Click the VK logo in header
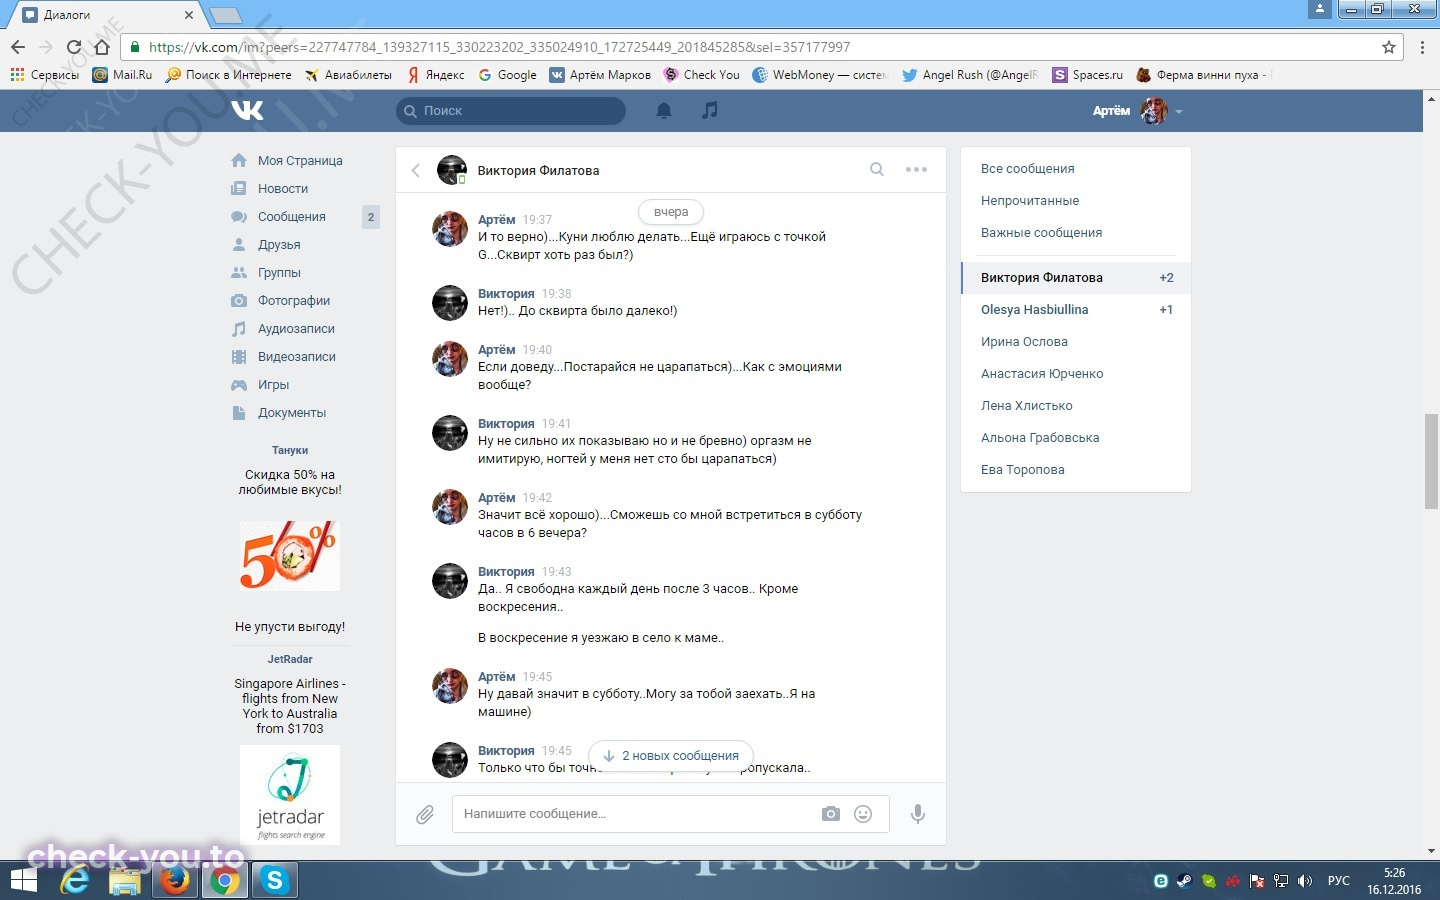Viewport: 1440px width, 900px height. pos(247,110)
